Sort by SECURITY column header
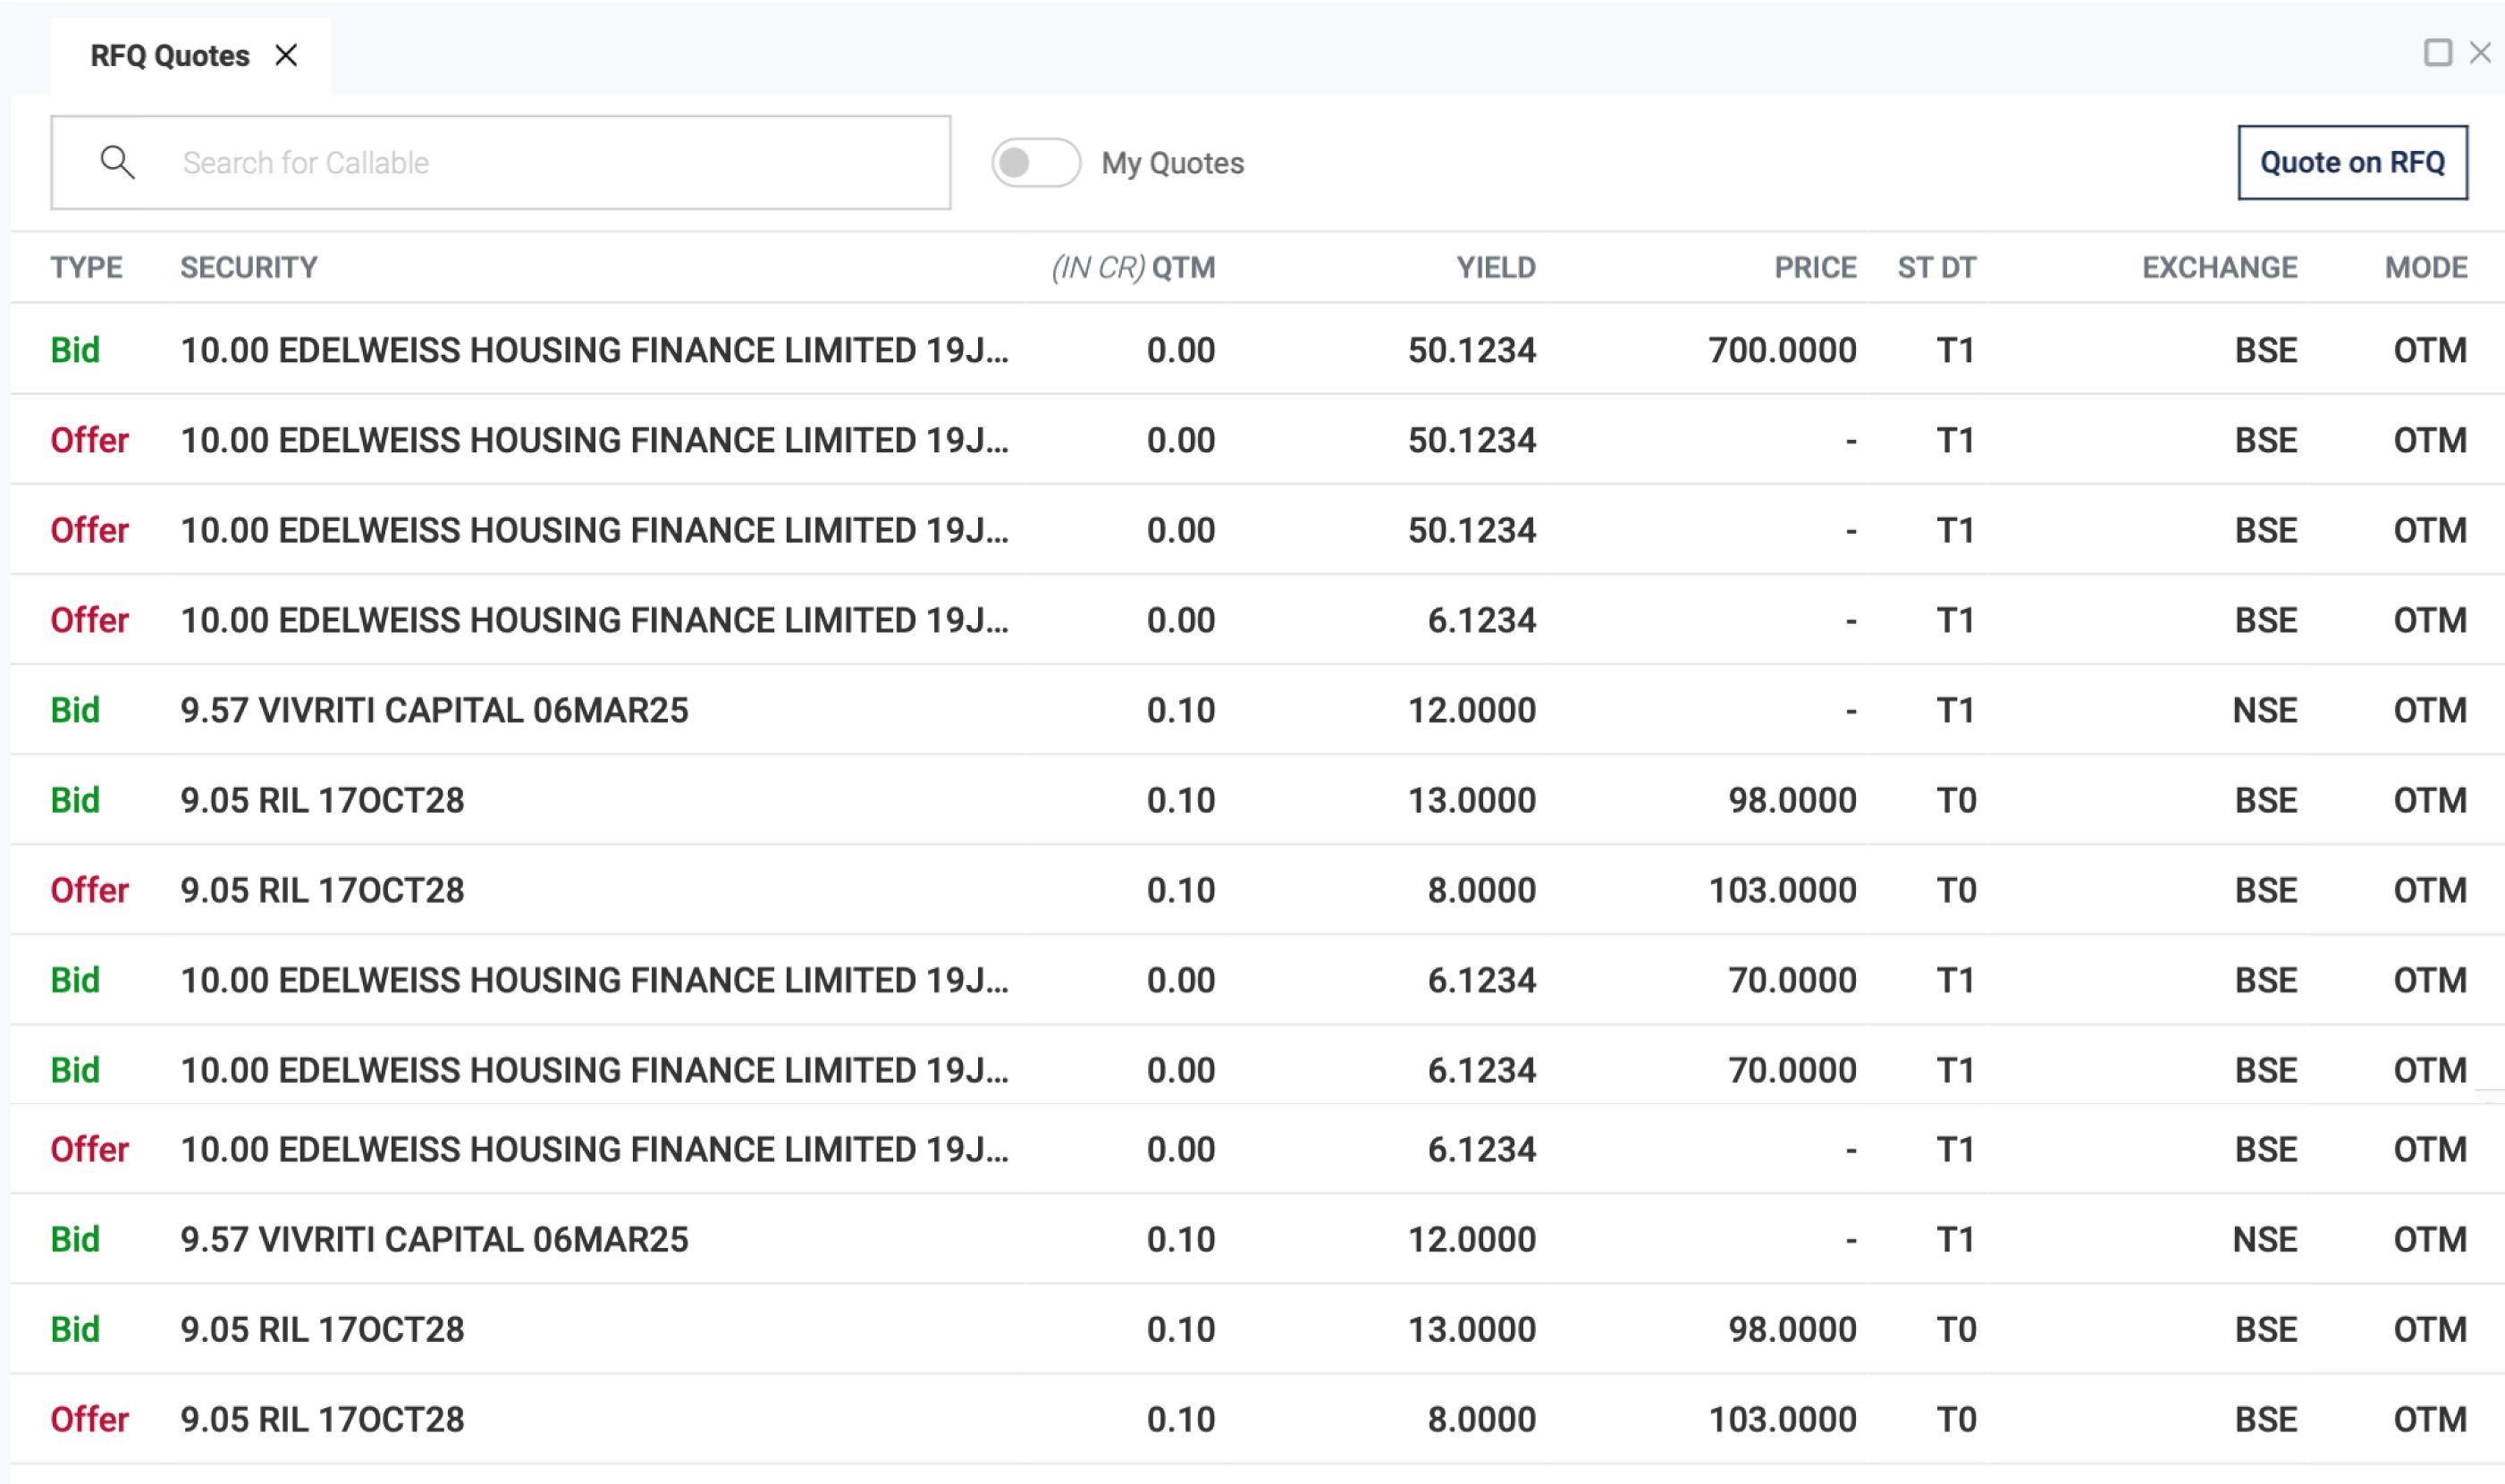 (x=249, y=267)
